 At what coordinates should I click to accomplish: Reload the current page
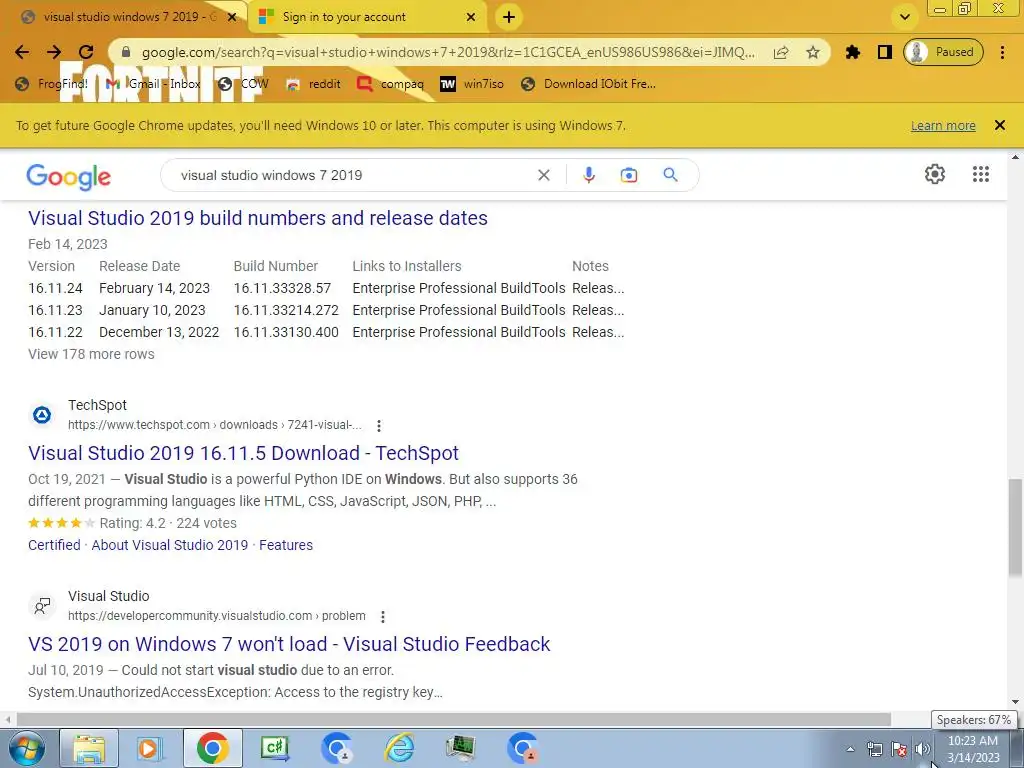tap(86, 52)
